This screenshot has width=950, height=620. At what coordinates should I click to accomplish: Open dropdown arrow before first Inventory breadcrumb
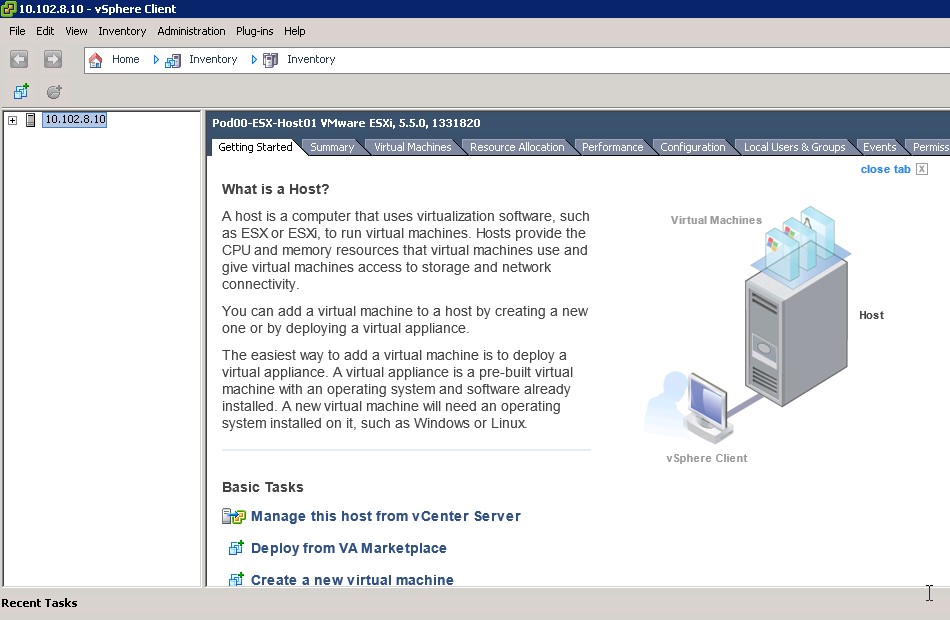tap(156, 60)
